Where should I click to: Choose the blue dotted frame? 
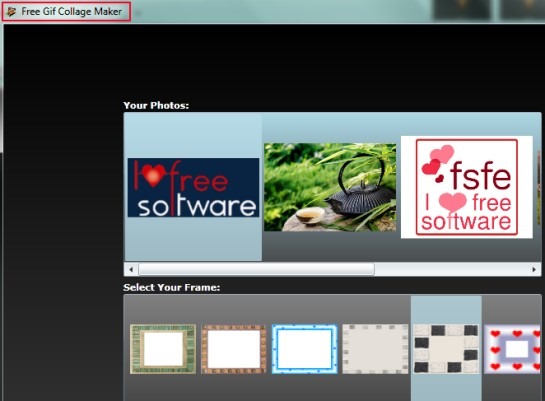click(x=304, y=349)
